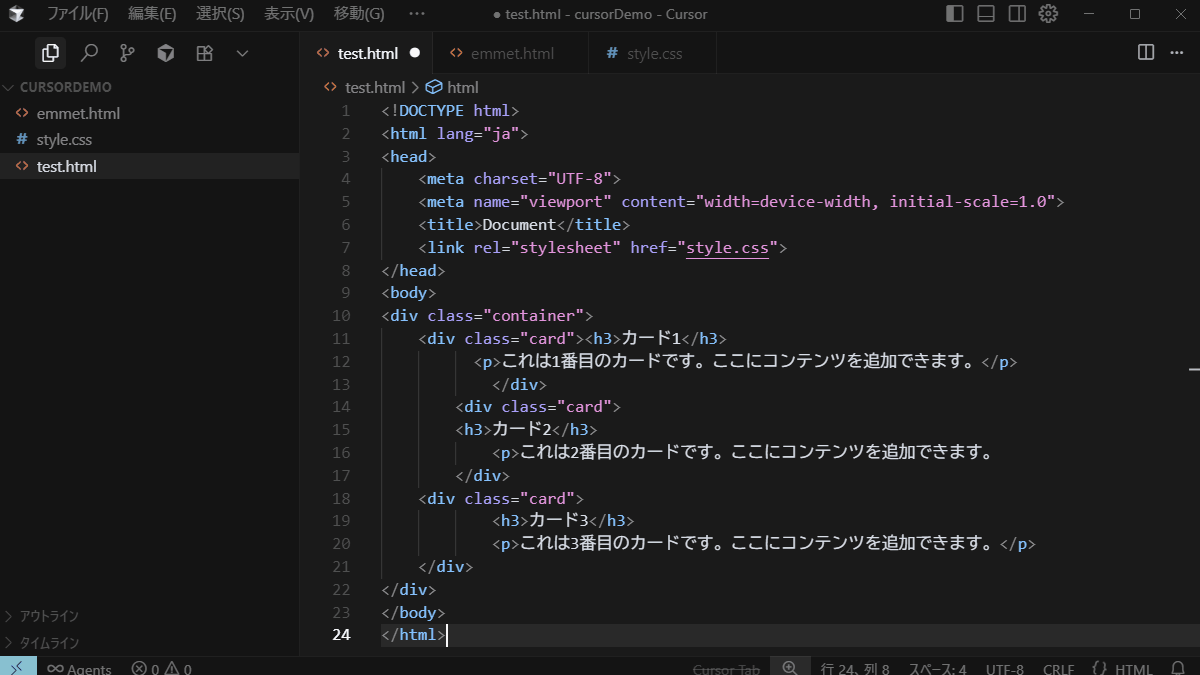Open the ファイル(F) menu

click(77, 14)
